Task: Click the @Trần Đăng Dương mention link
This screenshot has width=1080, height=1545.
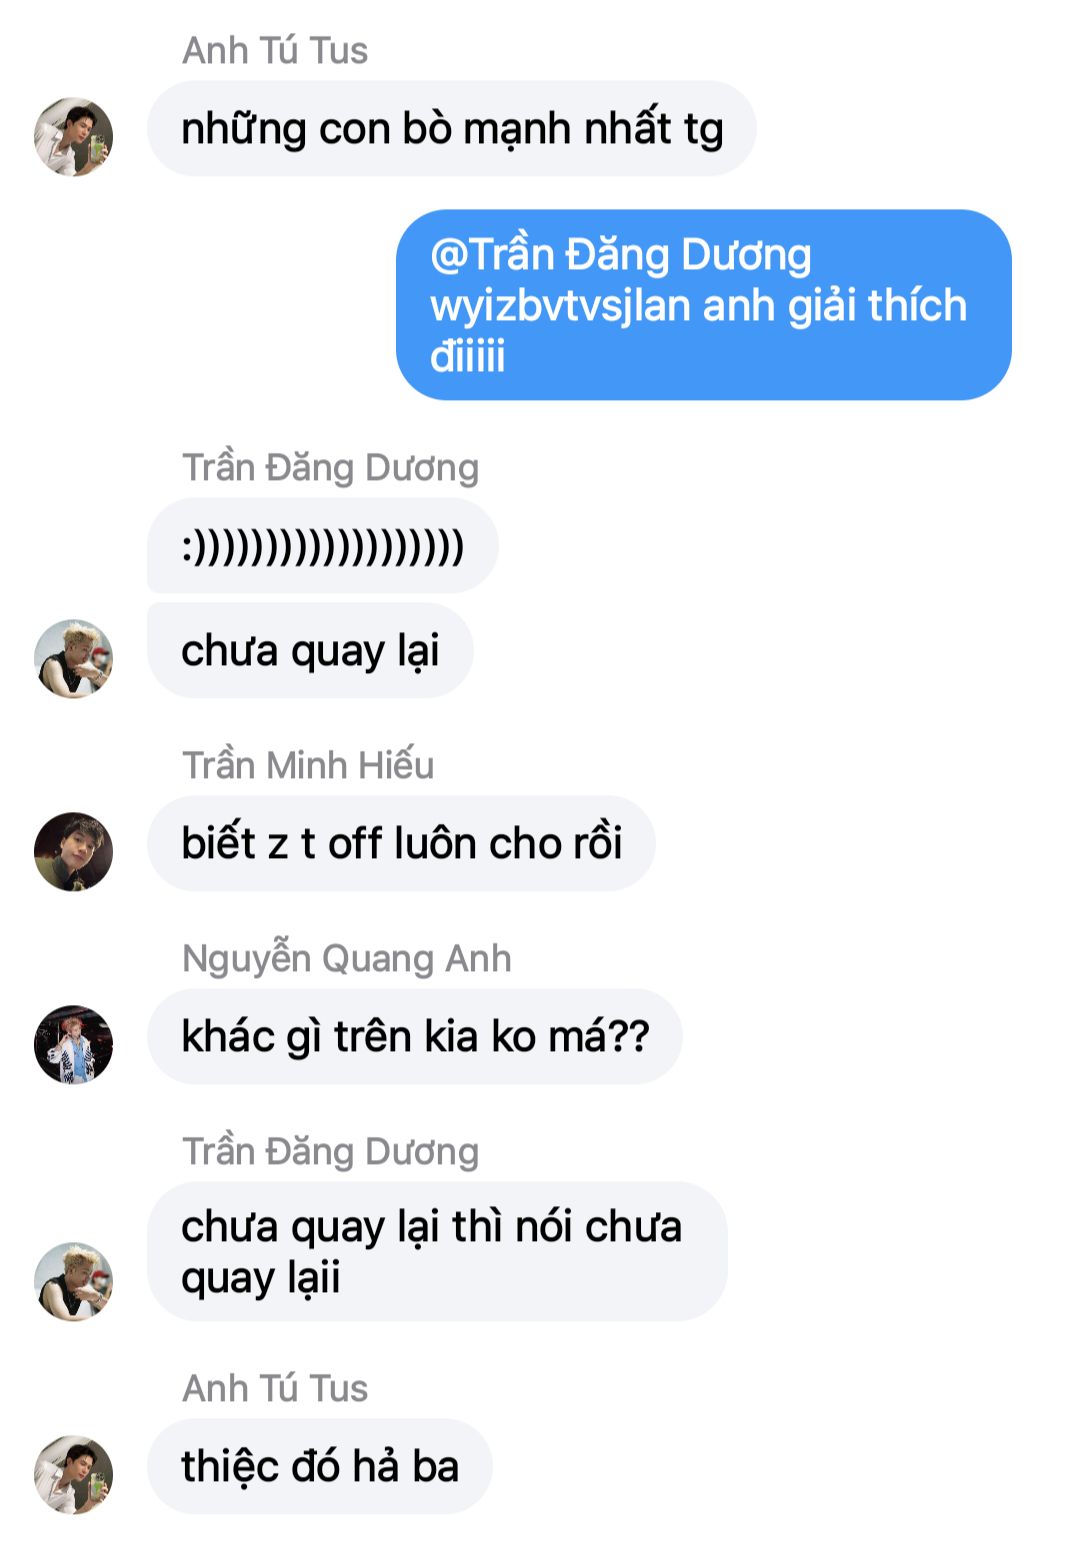Action: [620, 254]
